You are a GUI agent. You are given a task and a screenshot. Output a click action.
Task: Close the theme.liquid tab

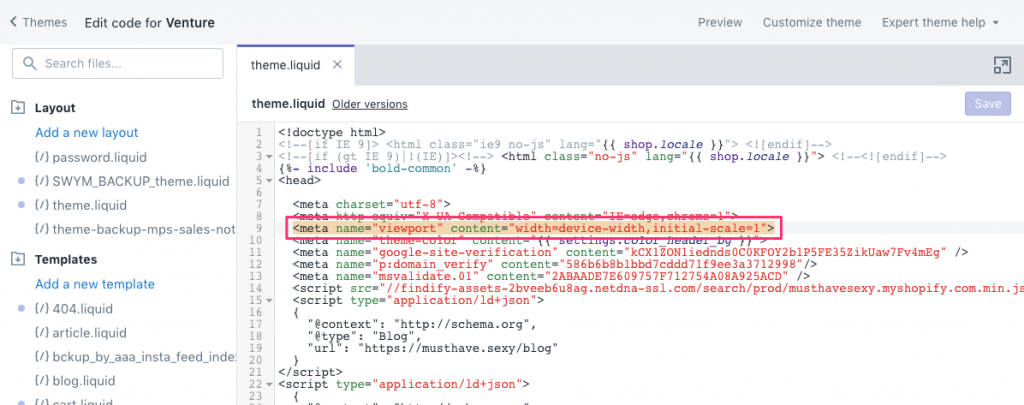click(x=337, y=65)
